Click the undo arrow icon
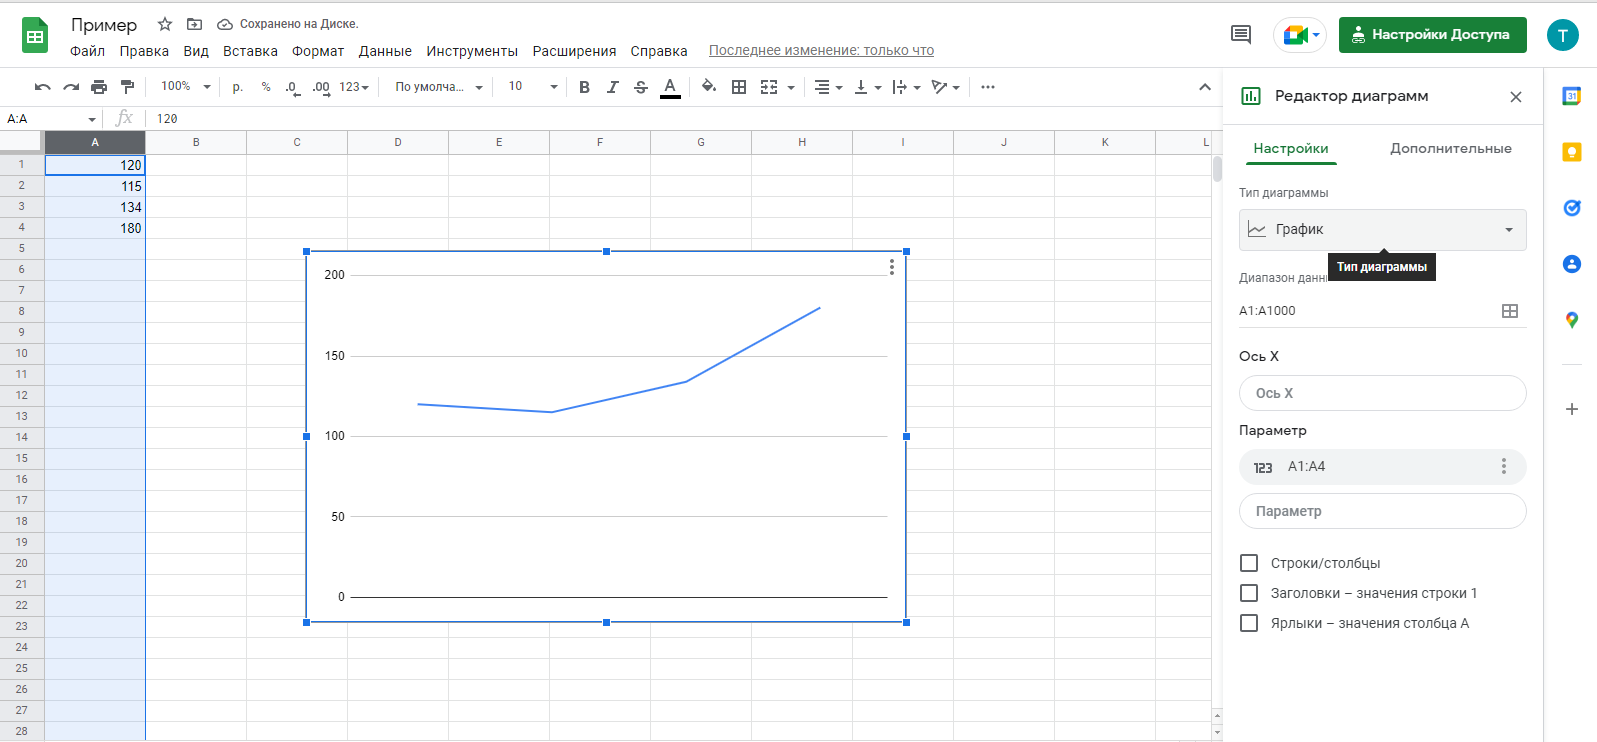Screen dimensions: 1597x742 click(x=42, y=87)
